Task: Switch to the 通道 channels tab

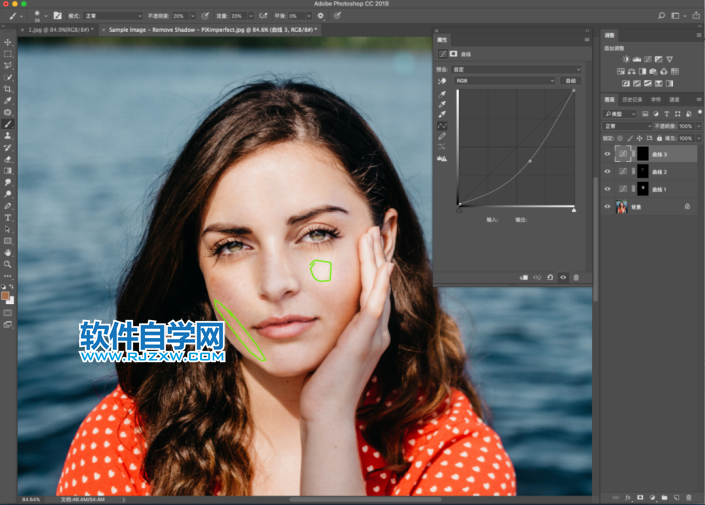Action: [674, 100]
